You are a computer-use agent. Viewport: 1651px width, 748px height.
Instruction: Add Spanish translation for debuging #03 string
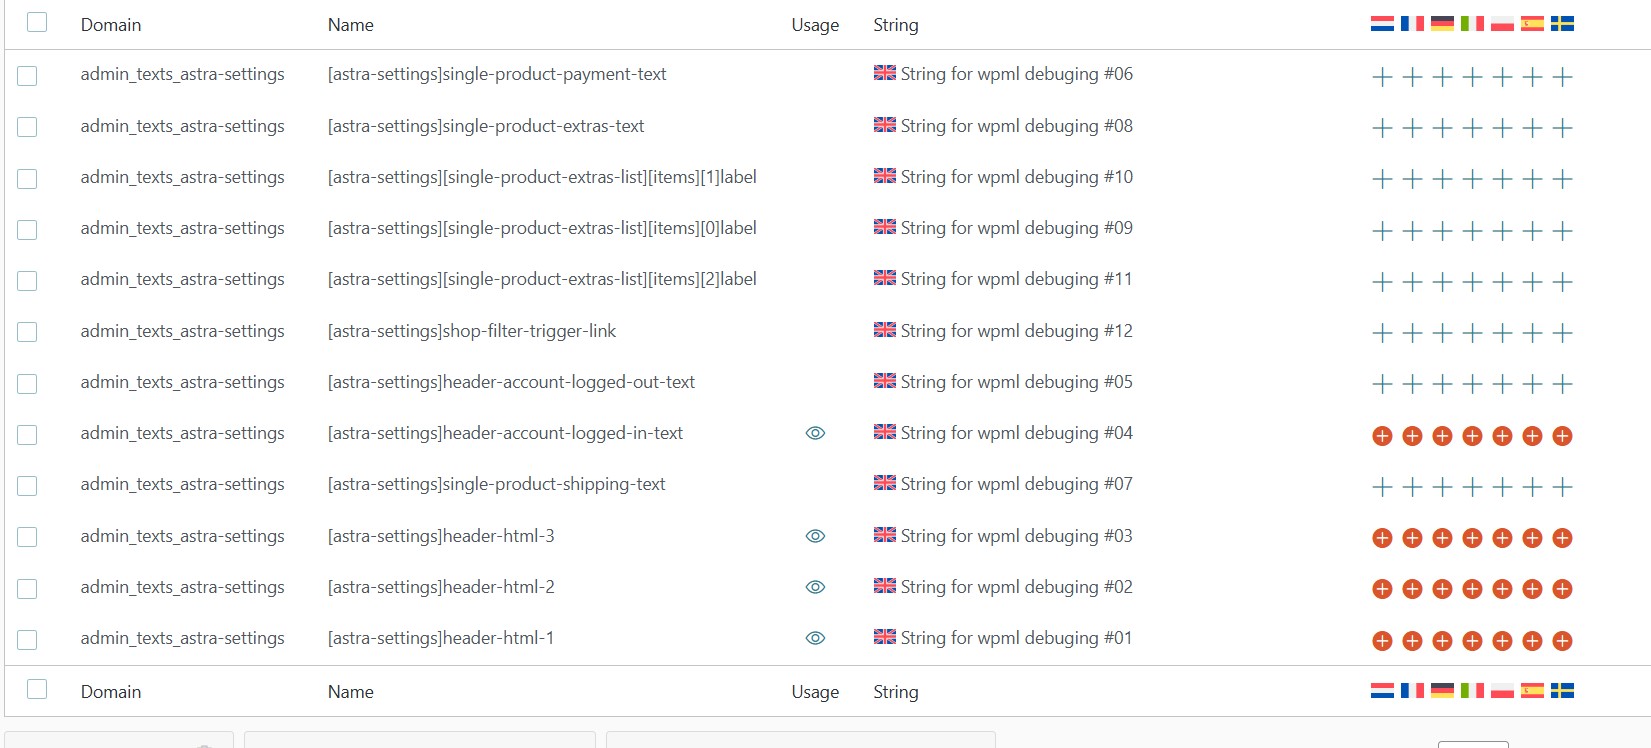[x=1532, y=538]
